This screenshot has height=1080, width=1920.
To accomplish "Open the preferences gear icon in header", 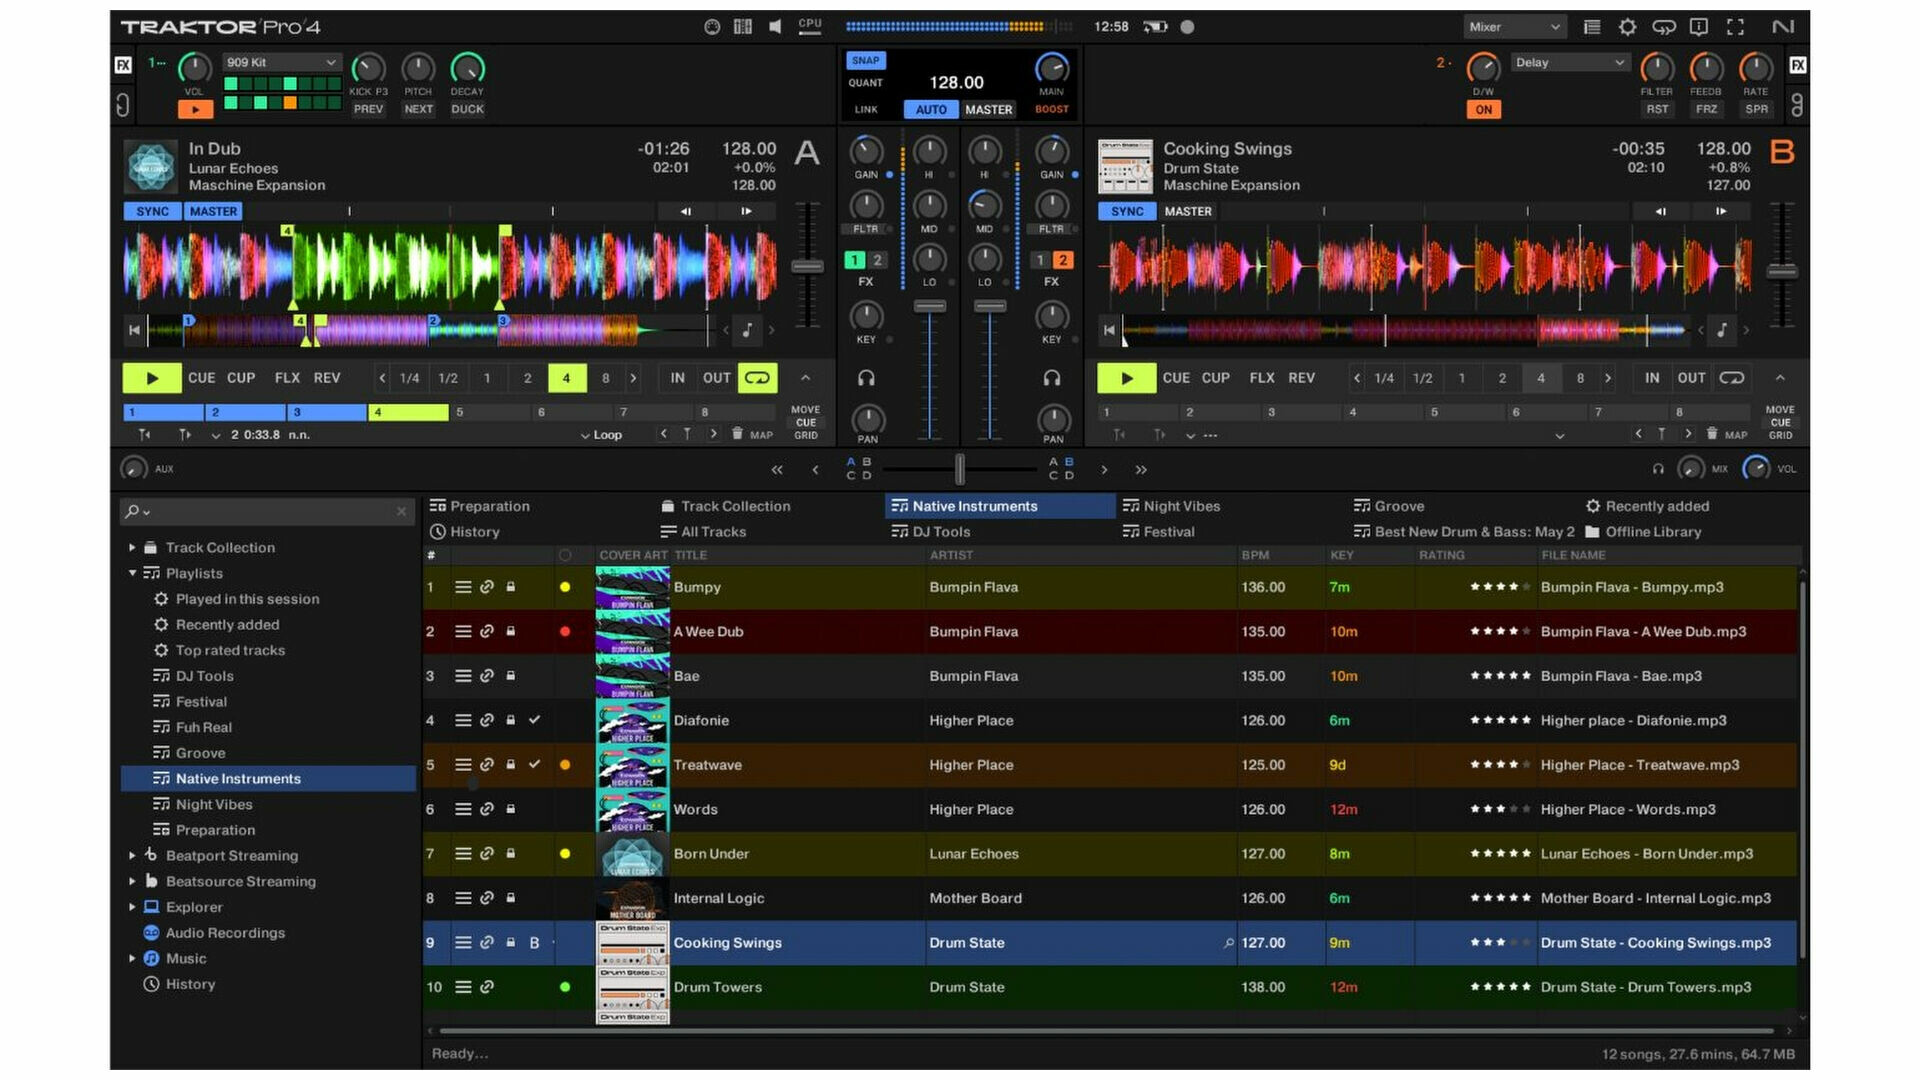I will tap(1627, 27).
